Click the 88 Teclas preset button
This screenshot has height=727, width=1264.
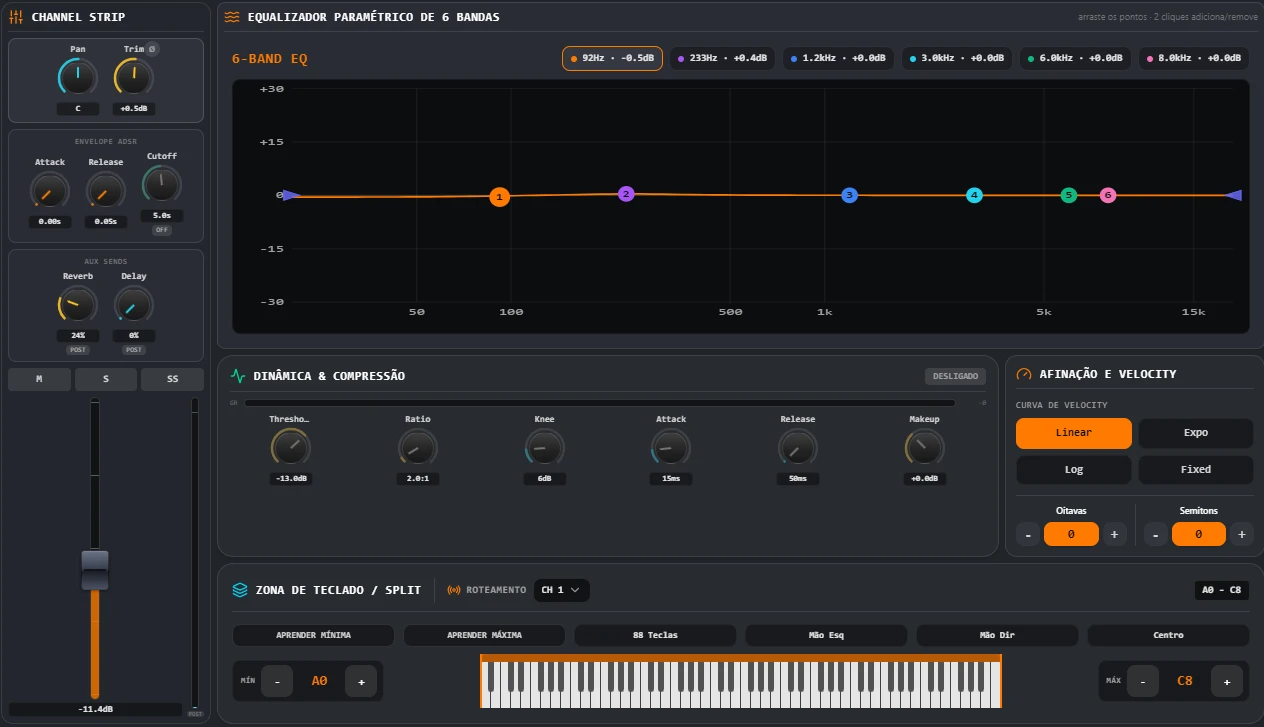[x=655, y=635]
